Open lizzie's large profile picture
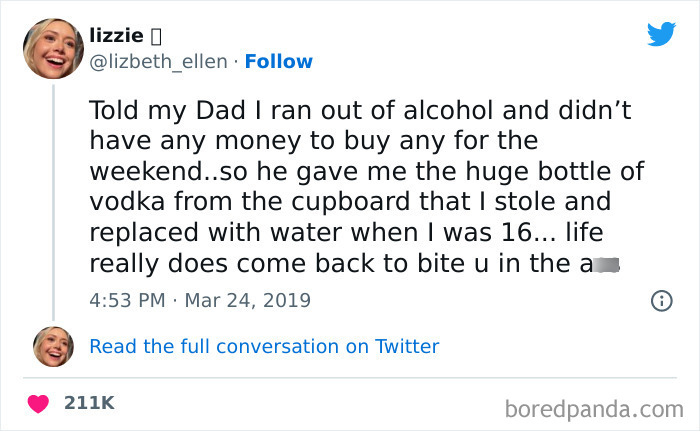 point(53,48)
